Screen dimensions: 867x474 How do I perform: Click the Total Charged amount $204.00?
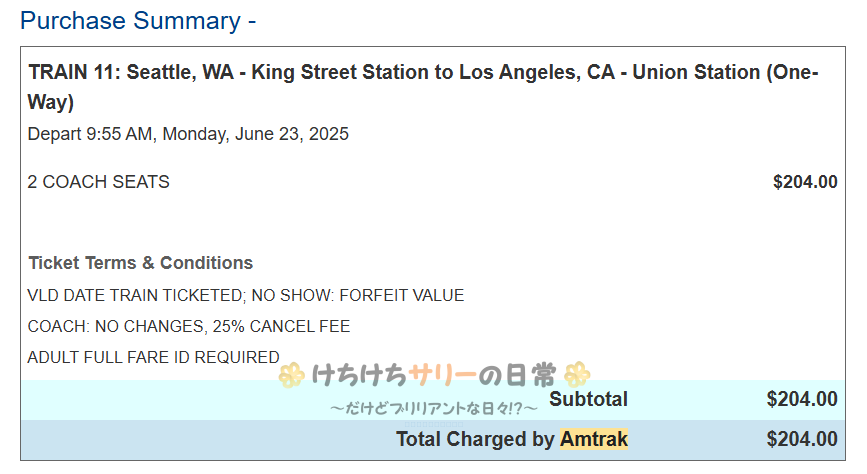pos(801,439)
